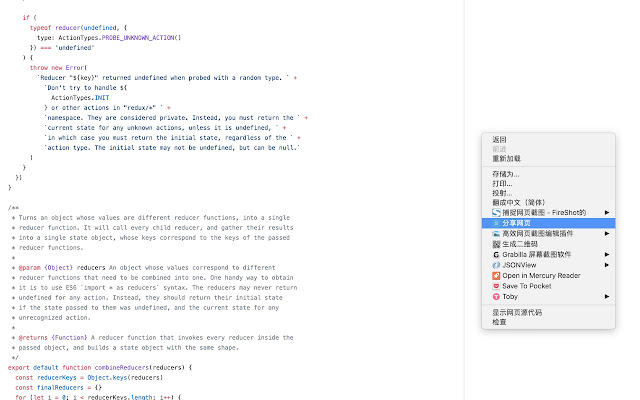Choose 检查 to inspect the element
Screen dimensions: 640x400
coord(548,322)
